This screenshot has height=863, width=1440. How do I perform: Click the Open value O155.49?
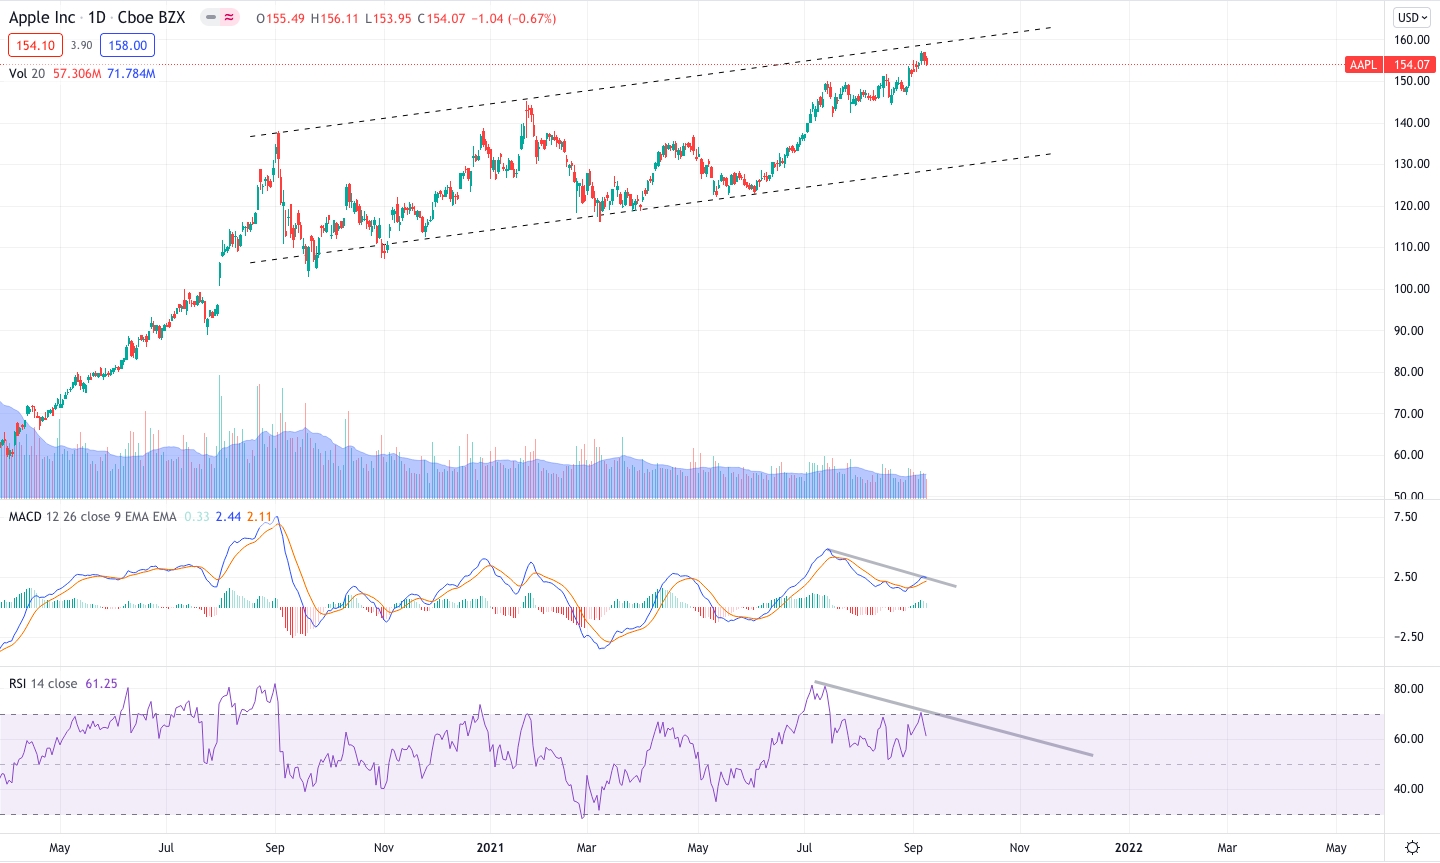(x=281, y=18)
